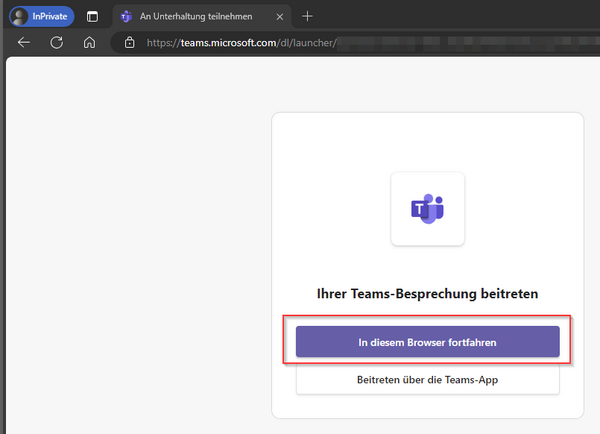Click heading 'Ihrer Teams-Besprechung beitreten'
The height and width of the screenshot is (434, 600).
pos(427,294)
